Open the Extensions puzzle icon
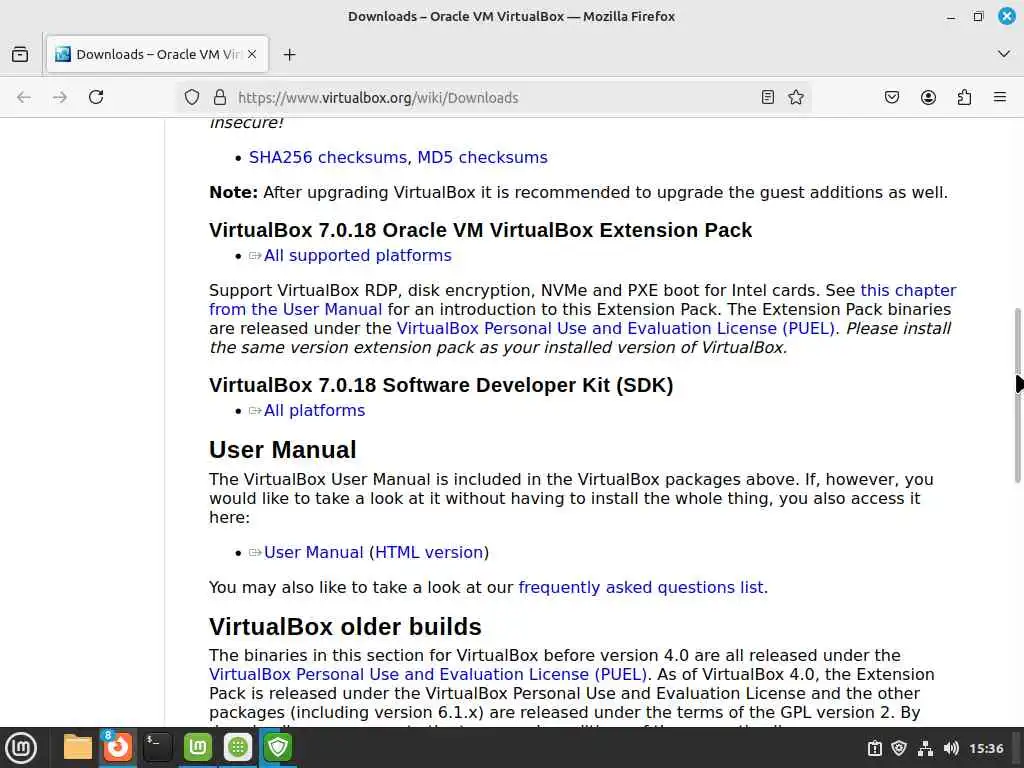Image resolution: width=1024 pixels, height=768 pixels. [964, 97]
